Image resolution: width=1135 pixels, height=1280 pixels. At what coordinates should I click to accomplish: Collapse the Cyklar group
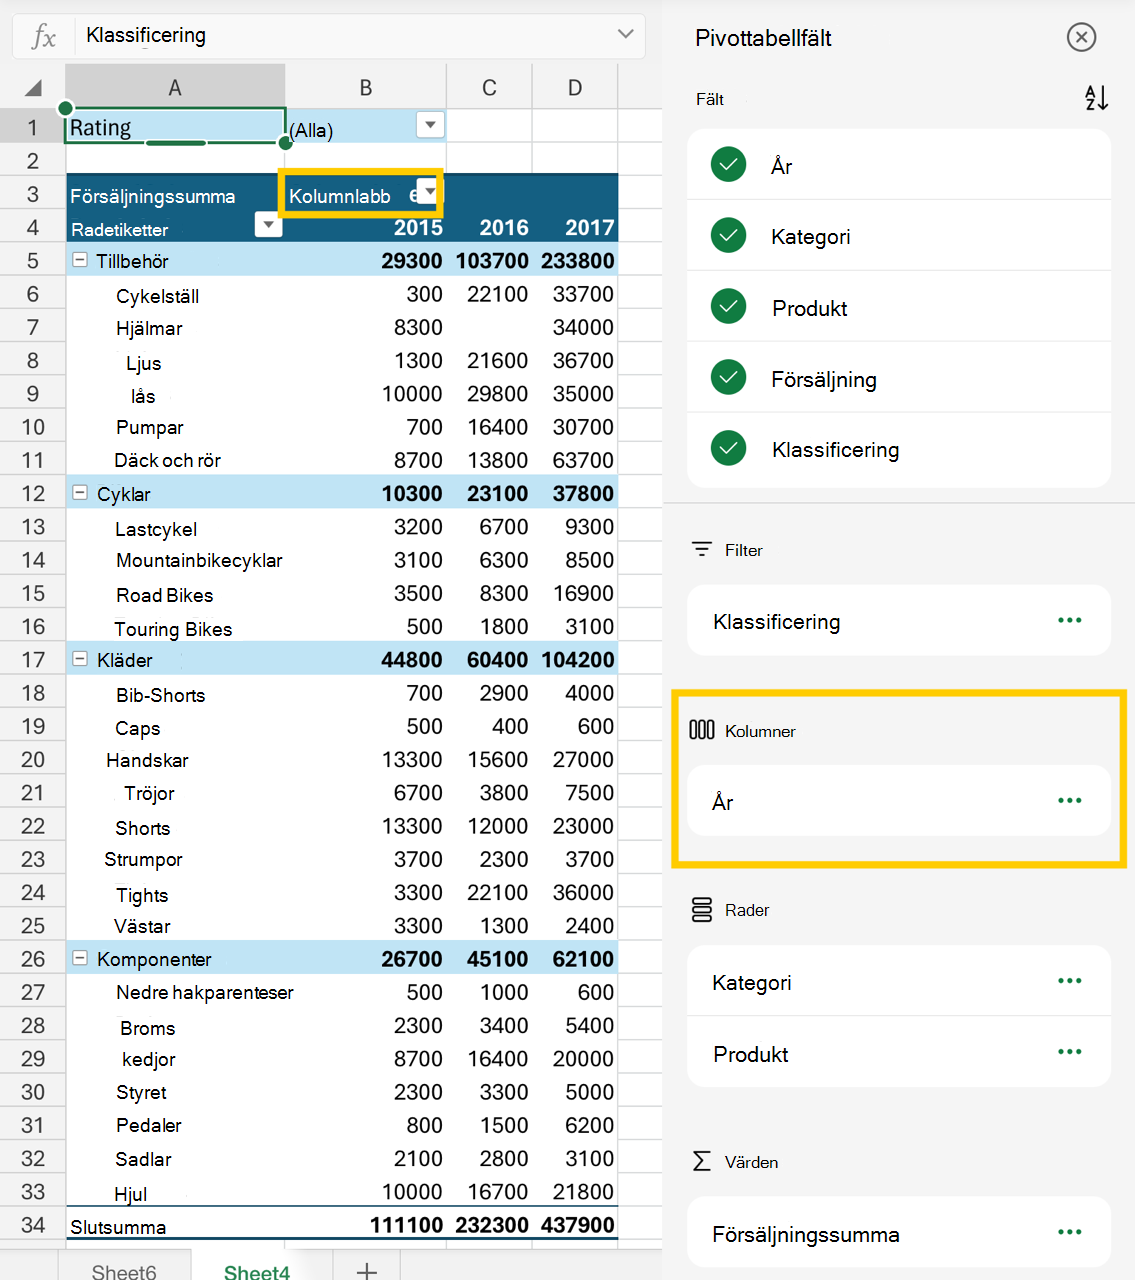80,493
